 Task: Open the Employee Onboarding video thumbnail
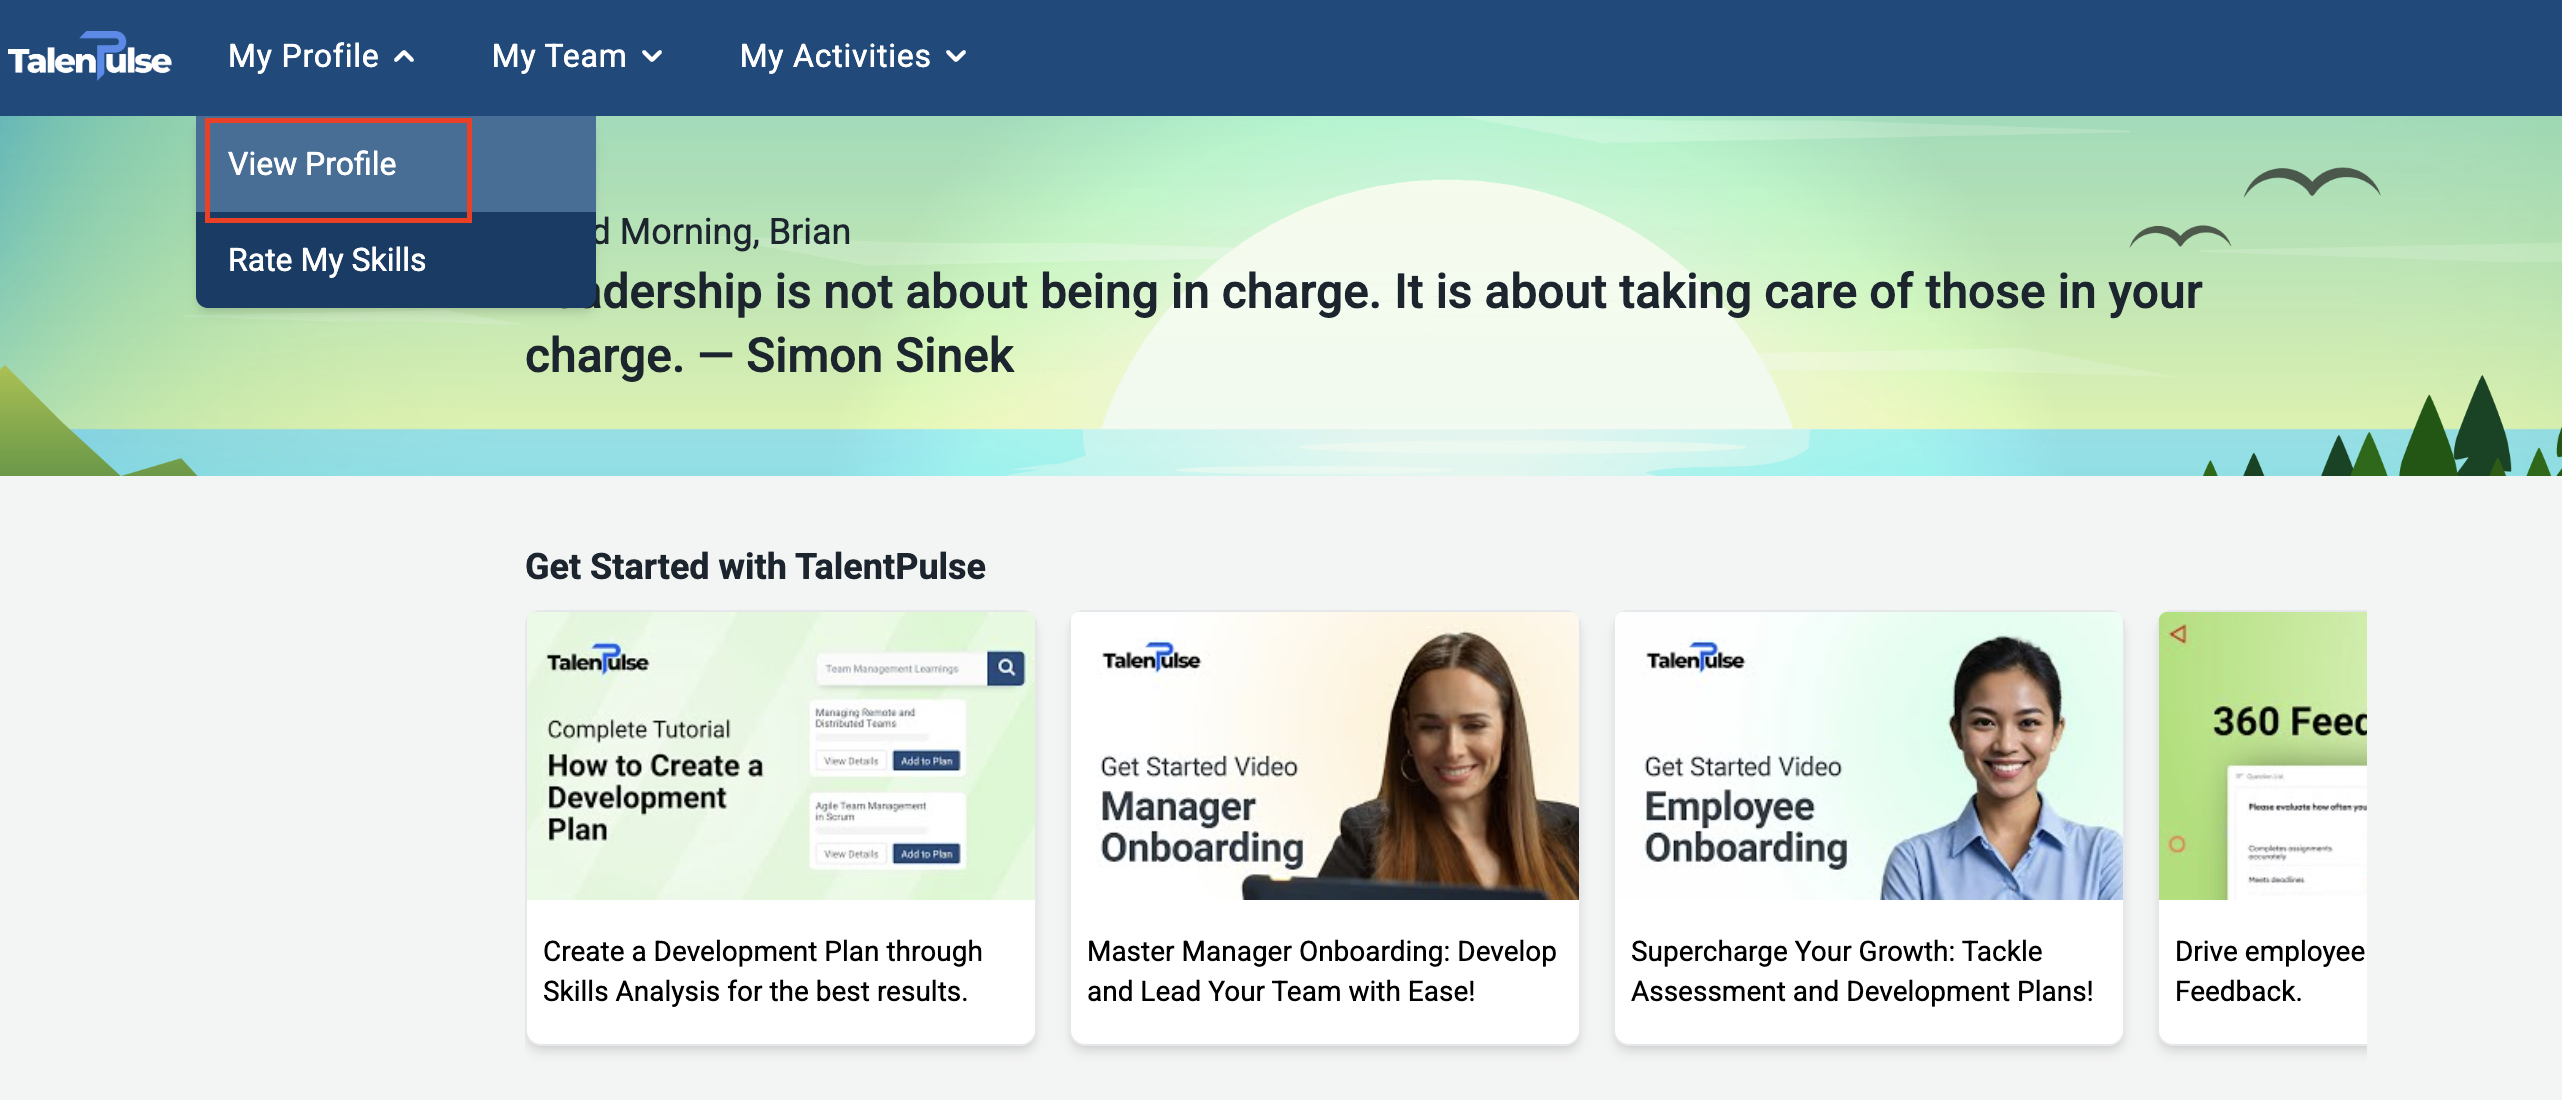pos(1868,757)
